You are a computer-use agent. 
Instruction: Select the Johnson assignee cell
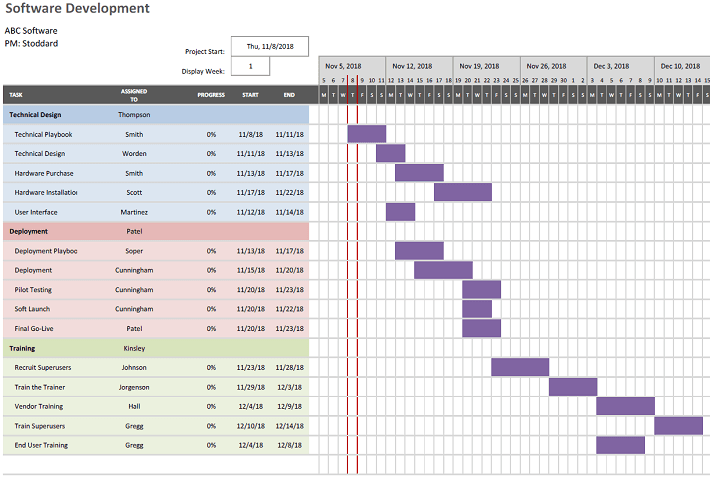(134, 367)
